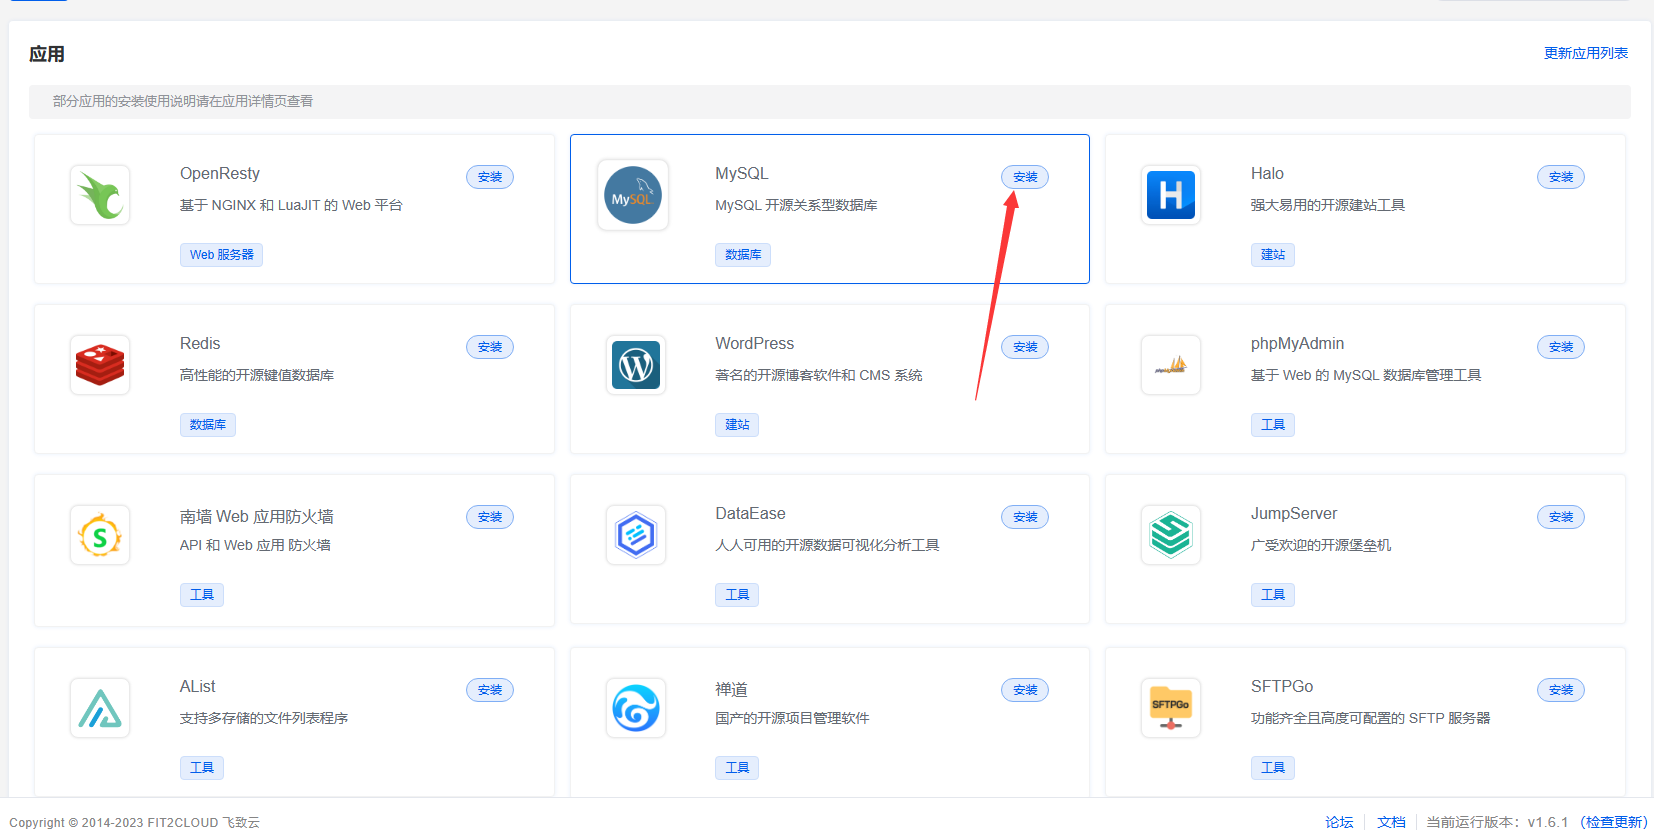
Task: Click the Redis red cube icon
Action: click(100, 365)
